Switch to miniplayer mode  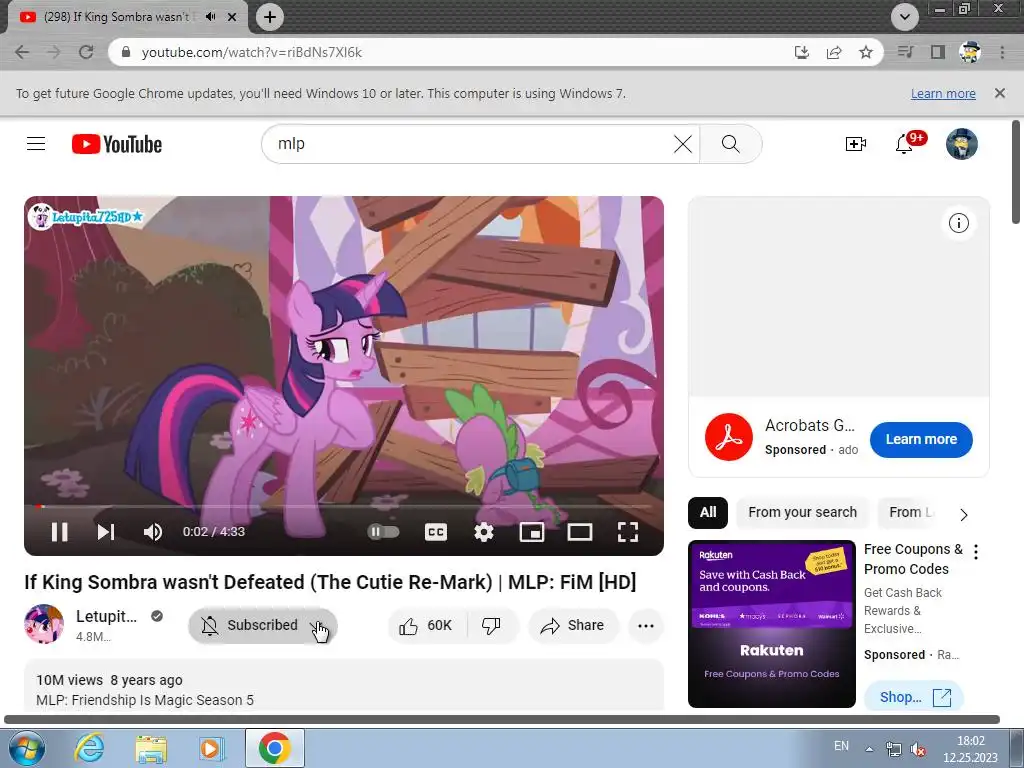click(x=532, y=532)
